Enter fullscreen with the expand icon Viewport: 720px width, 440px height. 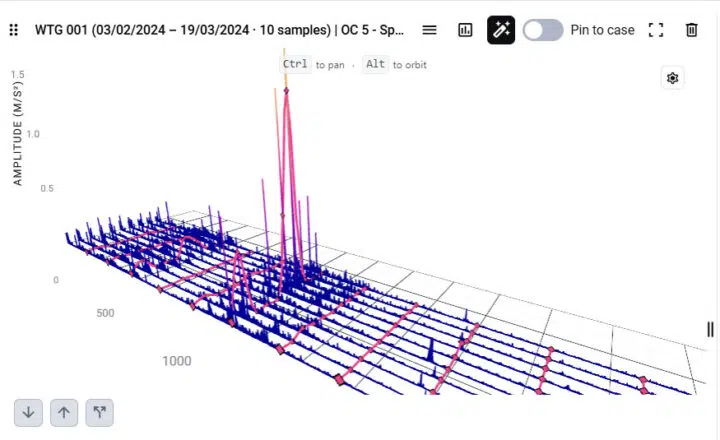656,30
